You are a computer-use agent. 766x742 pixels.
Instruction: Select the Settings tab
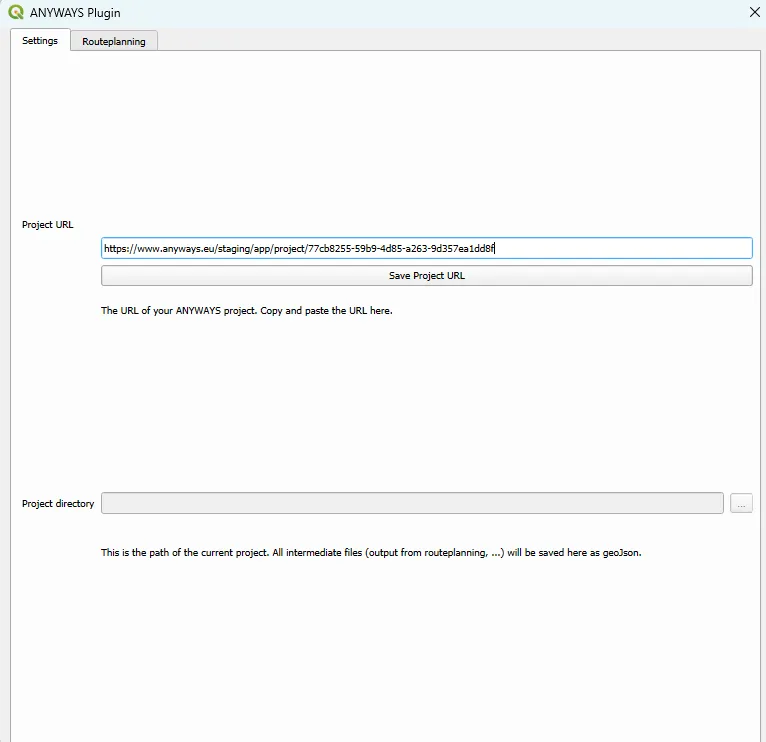tap(40, 41)
